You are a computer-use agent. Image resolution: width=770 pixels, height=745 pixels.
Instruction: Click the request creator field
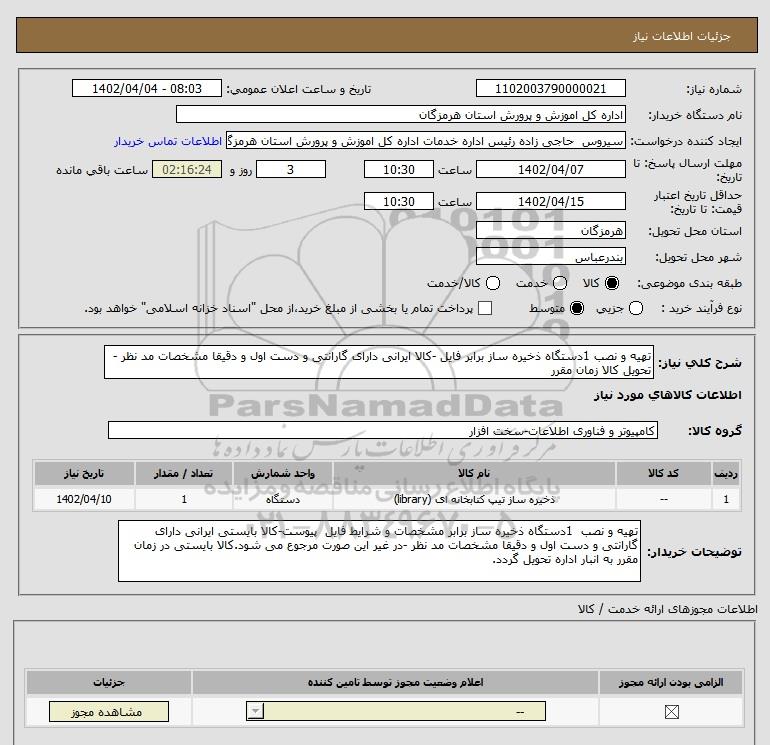pyautogui.click(x=426, y=140)
